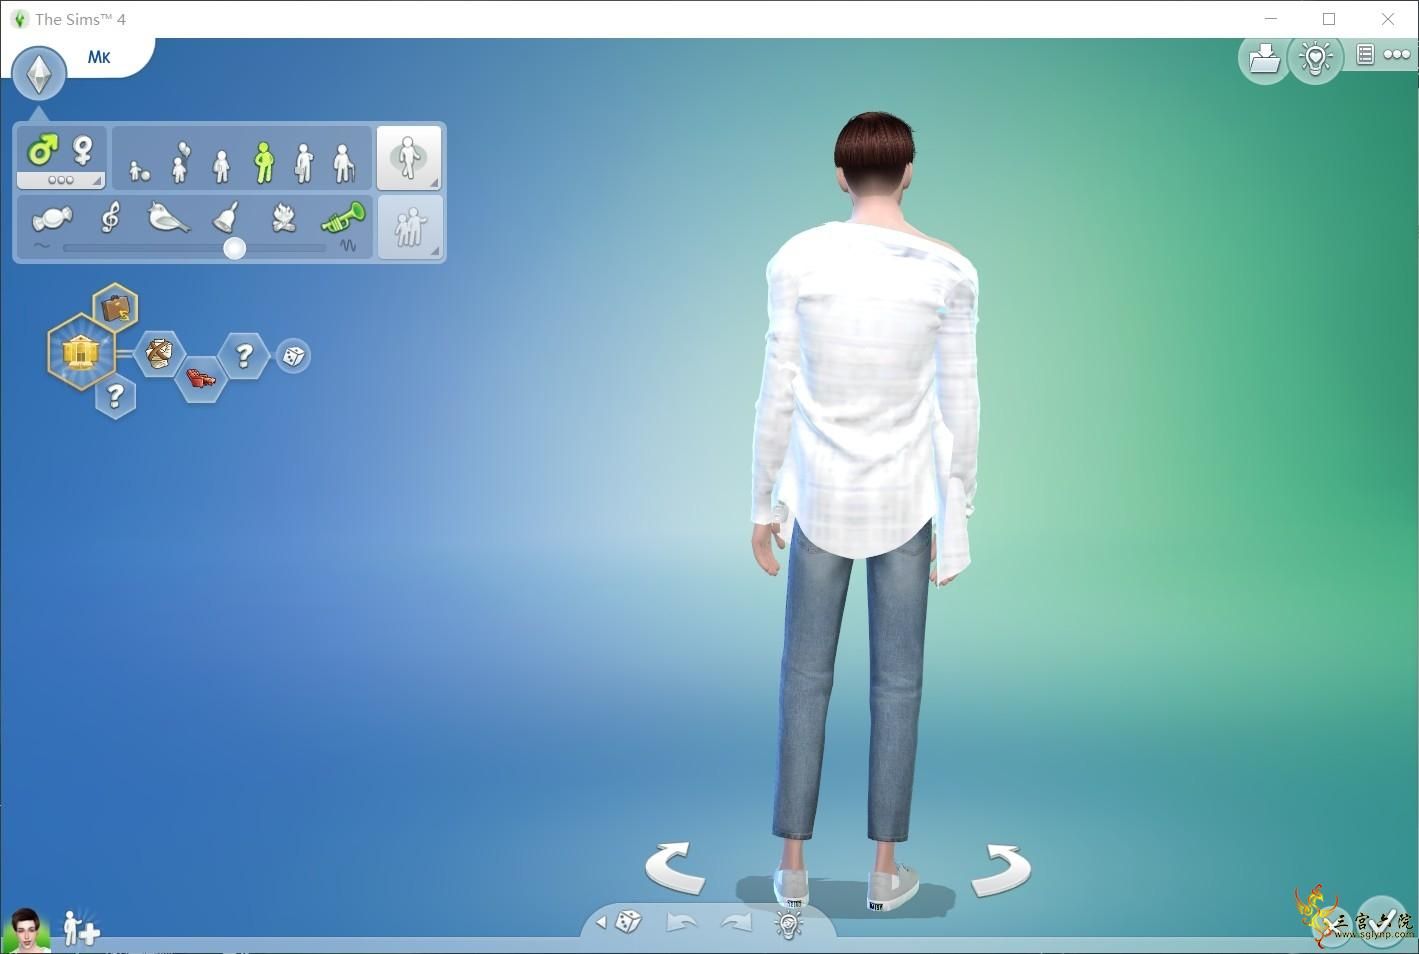Undo the last change
The width and height of the screenshot is (1419, 954).
tap(681, 922)
